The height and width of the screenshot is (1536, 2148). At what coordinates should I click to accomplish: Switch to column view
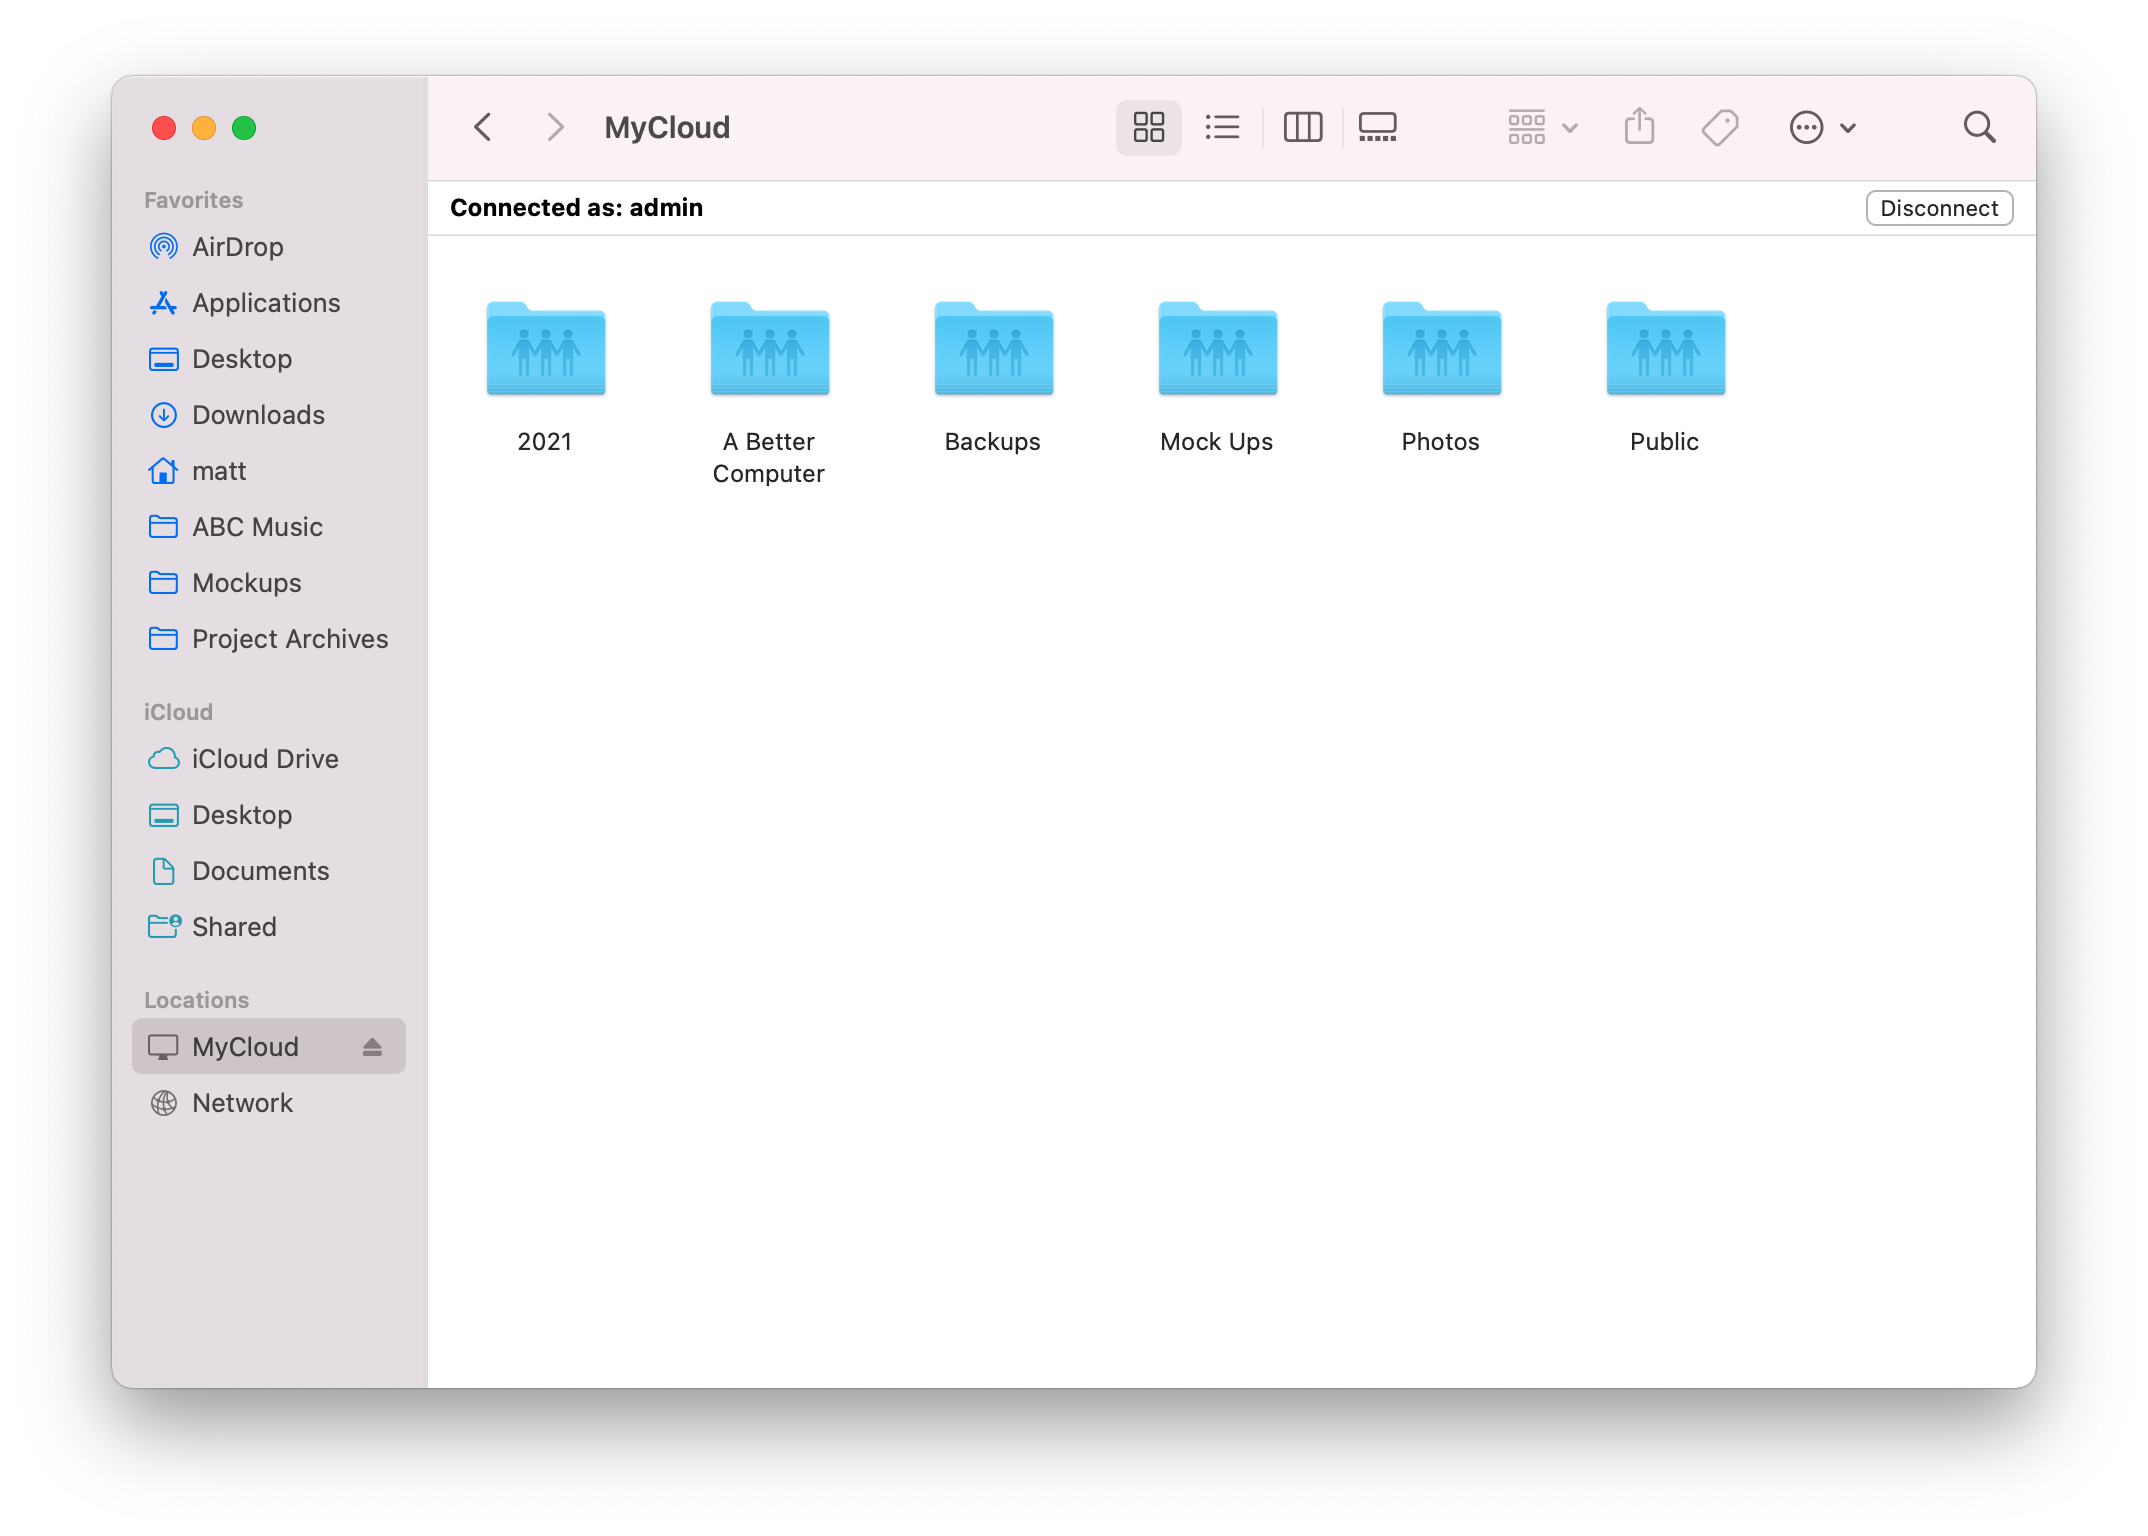click(x=1302, y=127)
